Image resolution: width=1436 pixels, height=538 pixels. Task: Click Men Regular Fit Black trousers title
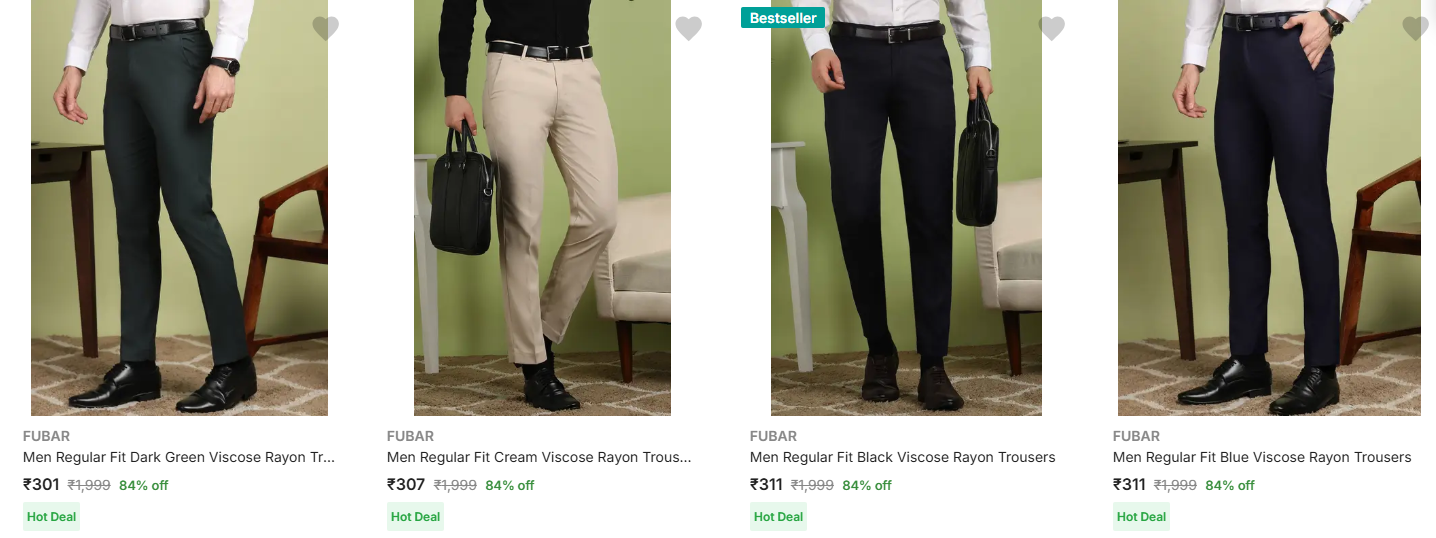[902, 457]
